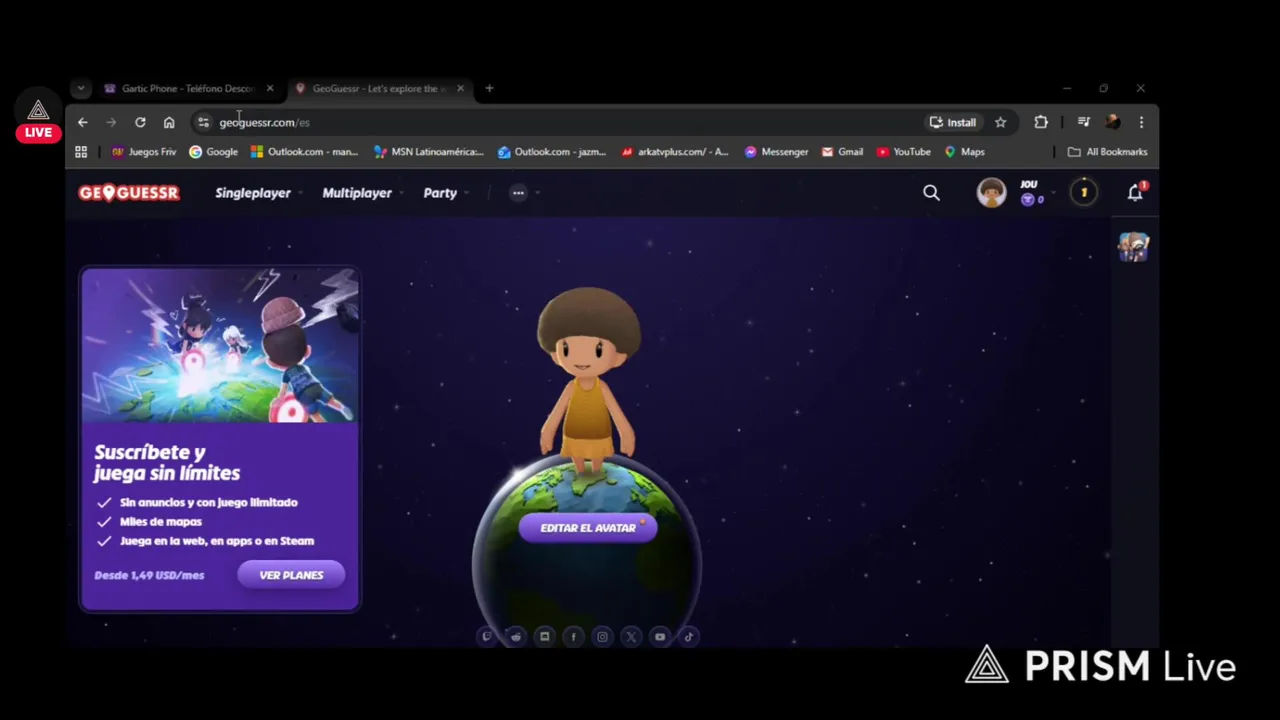Bookmark this page with the star
The image size is (1280, 720).
point(1000,122)
